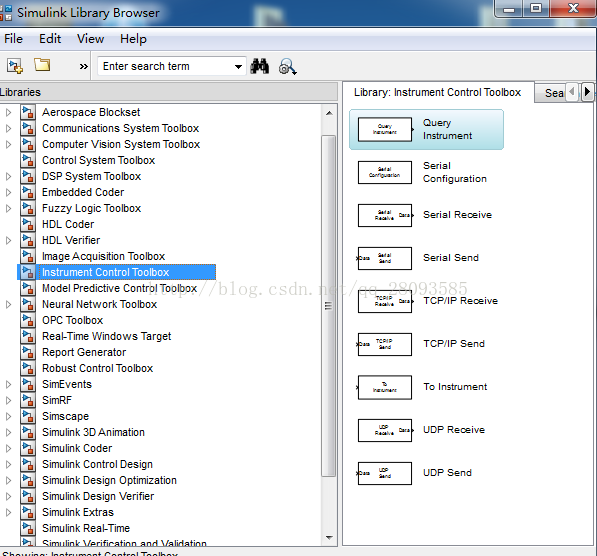The width and height of the screenshot is (597, 556).
Task: Open search options gear magnifier icon
Action: click(287, 67)
